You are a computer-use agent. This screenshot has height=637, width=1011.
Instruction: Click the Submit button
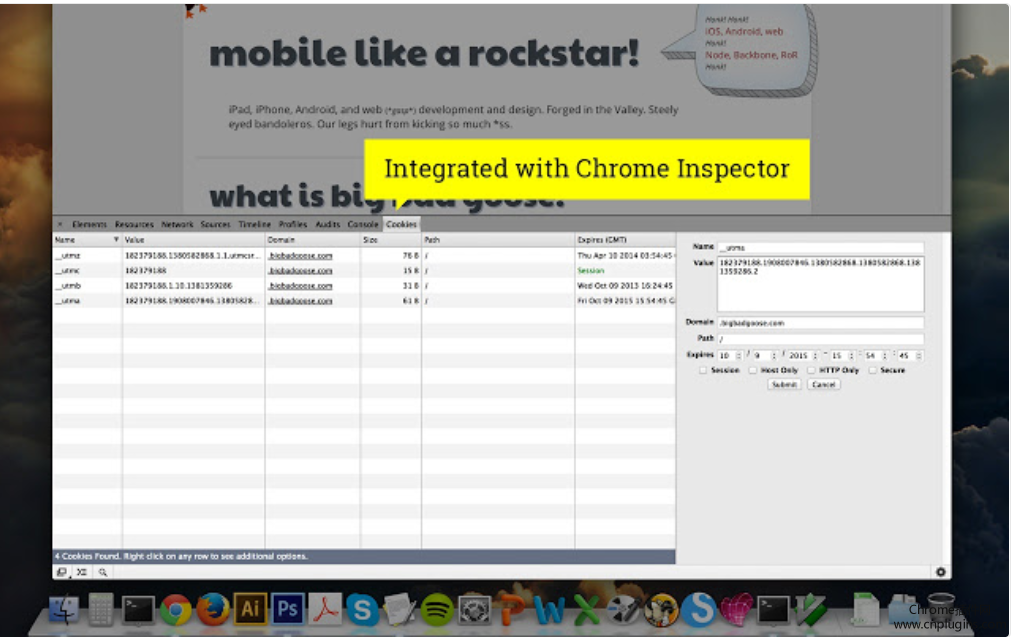pos(784,384)
